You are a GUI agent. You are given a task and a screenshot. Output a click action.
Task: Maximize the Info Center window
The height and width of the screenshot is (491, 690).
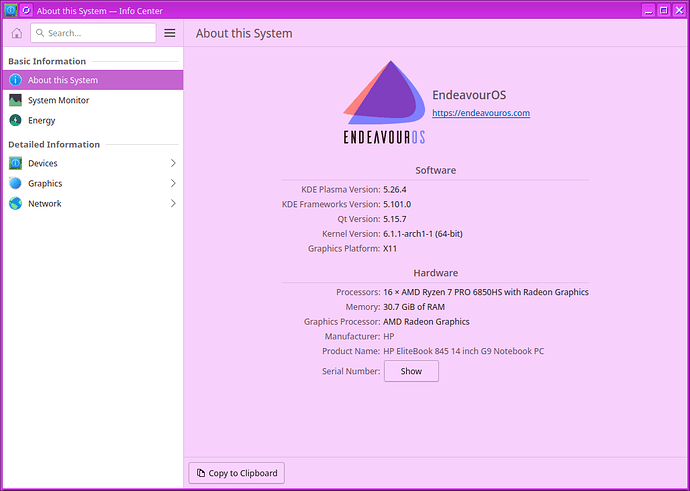(664, 11)
